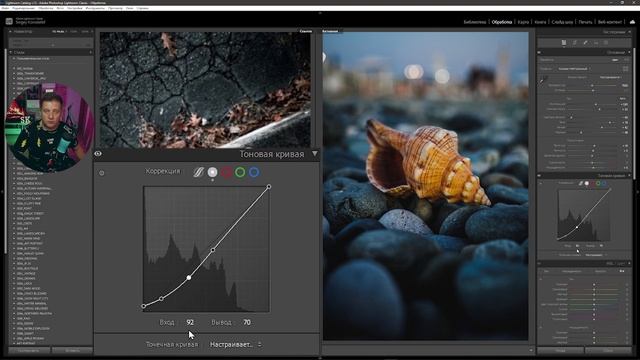Open the Насыщенность tab in the HSL panel
Screen dimensions: 640x360
571,271
